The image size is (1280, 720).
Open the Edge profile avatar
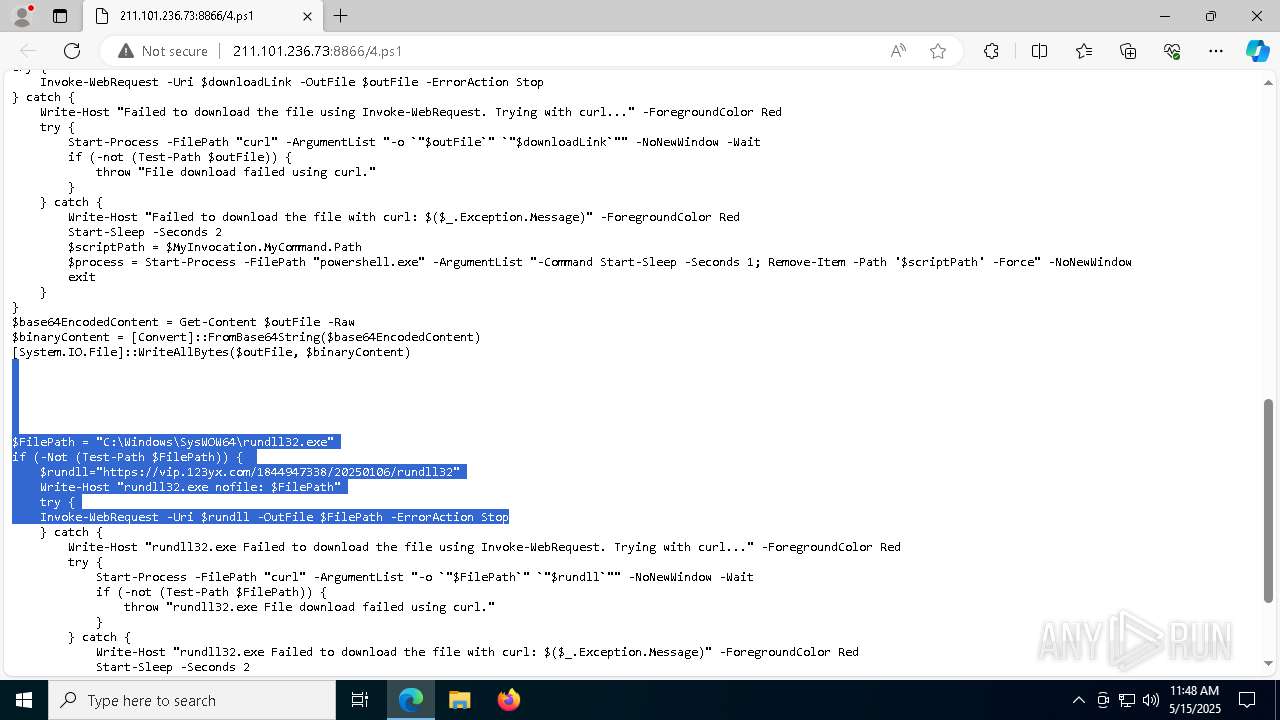click(22, 16)
